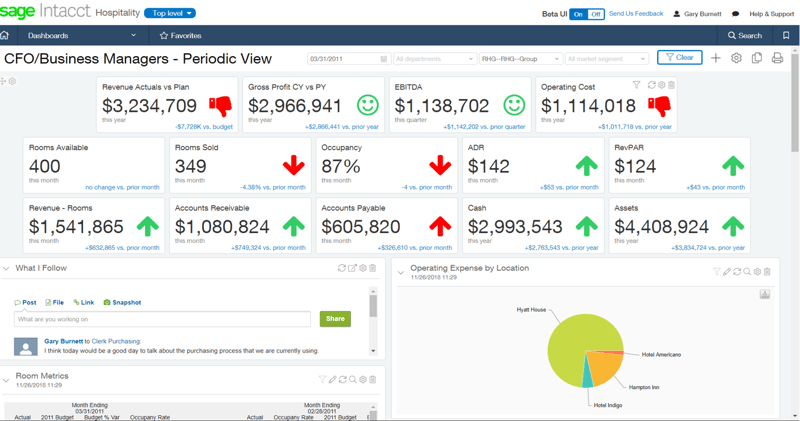Image resolution: width=800 pixels, height=421 pixels.
Task: Open the Top level entity dropdown
Action: click(x=170, y=13)
